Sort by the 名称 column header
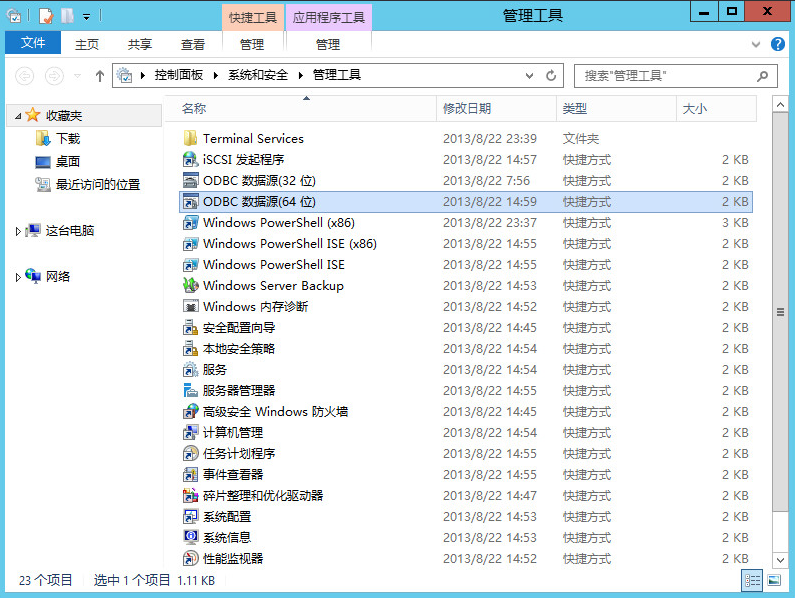This screenshot has width=795, height=598. [194, 109]
